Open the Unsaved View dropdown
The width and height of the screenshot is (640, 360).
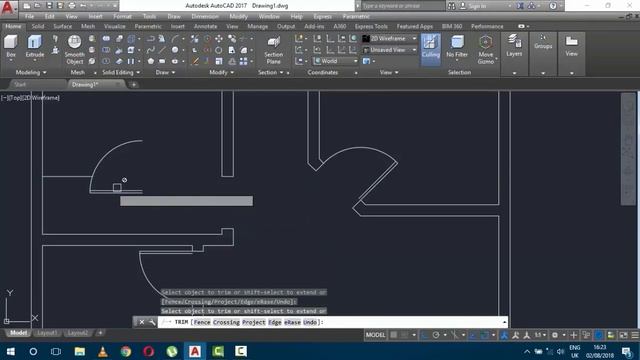coord(390,50)
